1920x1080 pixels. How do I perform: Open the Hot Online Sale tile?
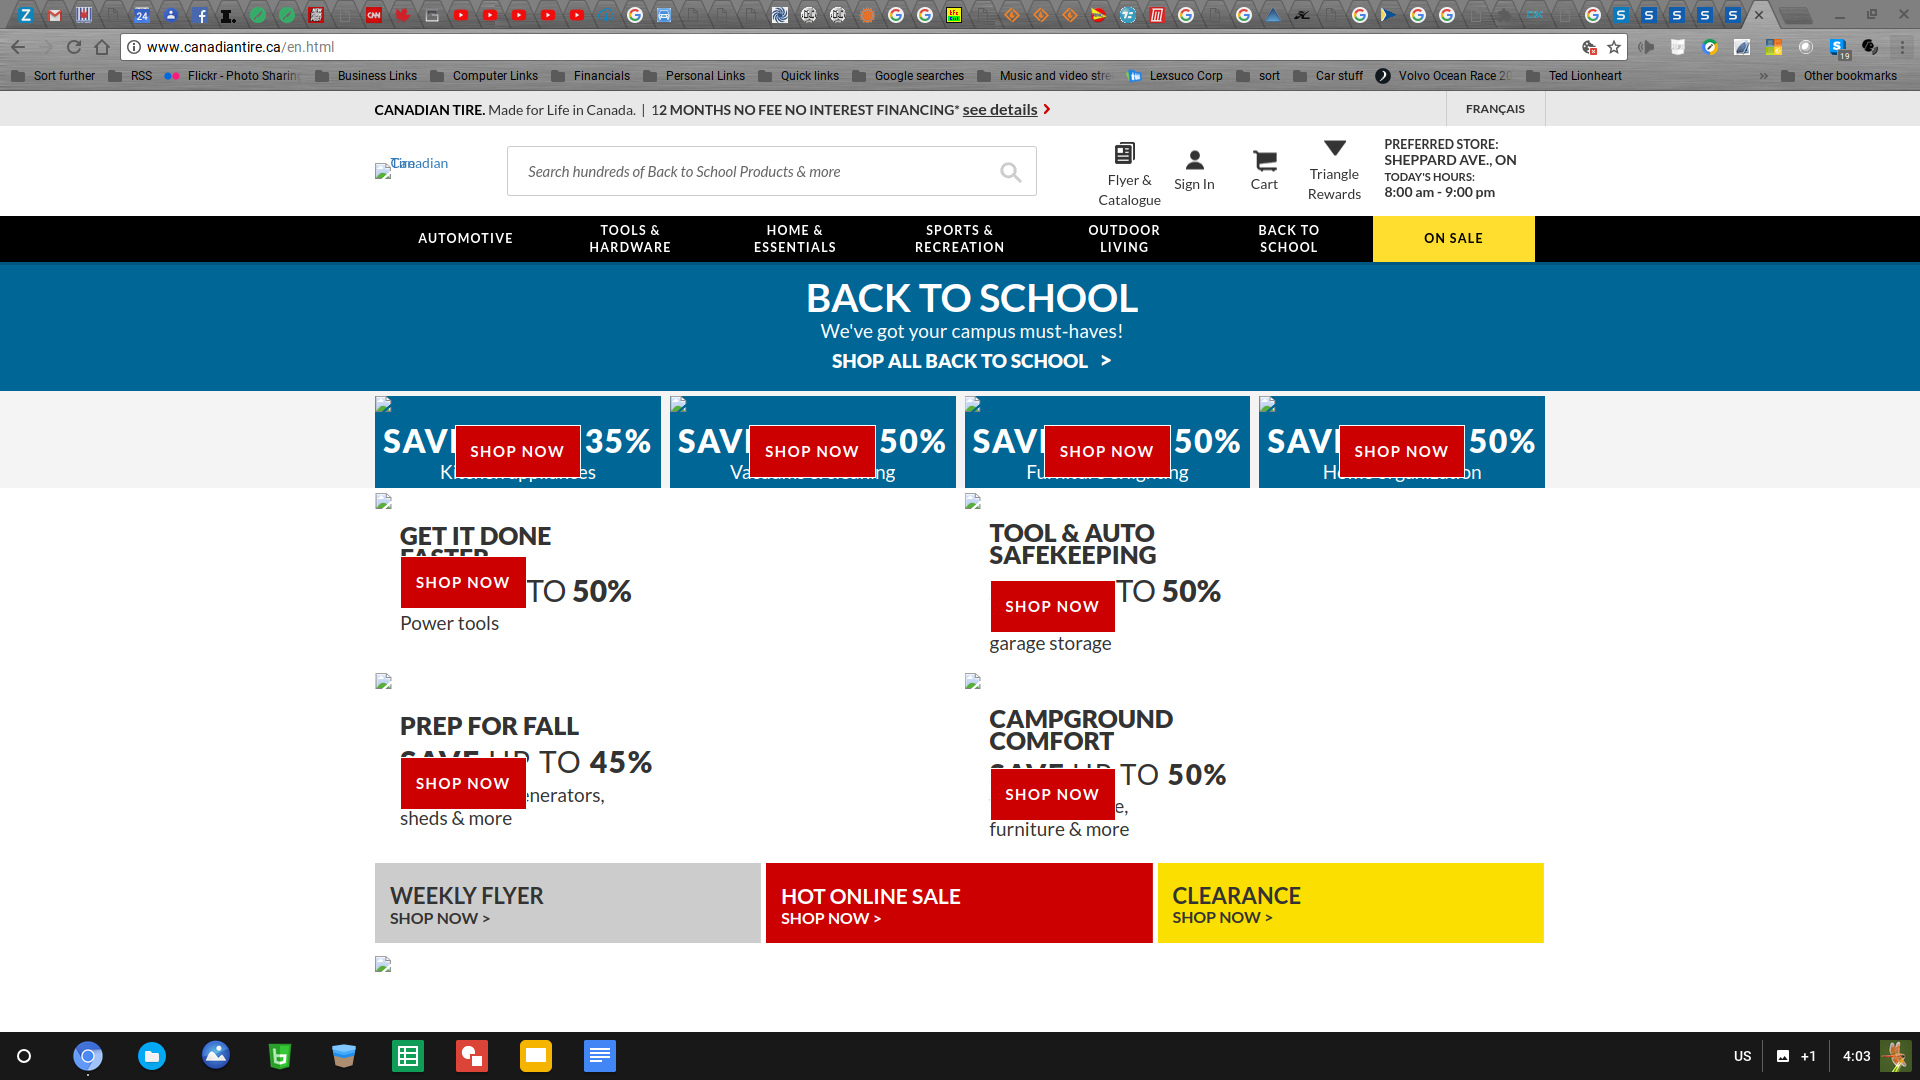click(x=959, y=903)
